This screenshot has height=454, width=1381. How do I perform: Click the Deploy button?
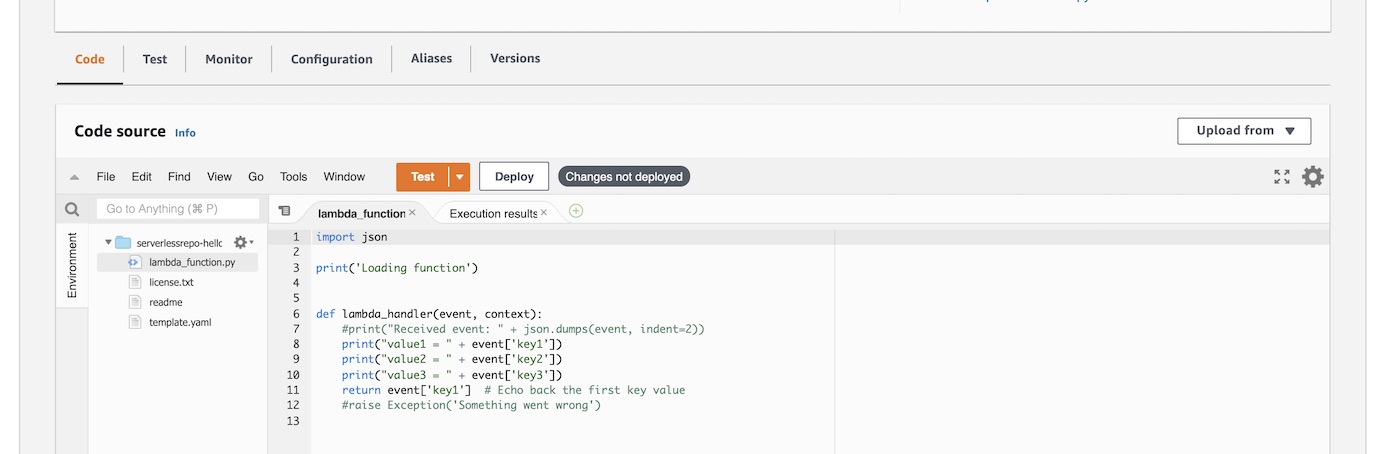pos(514,177)
